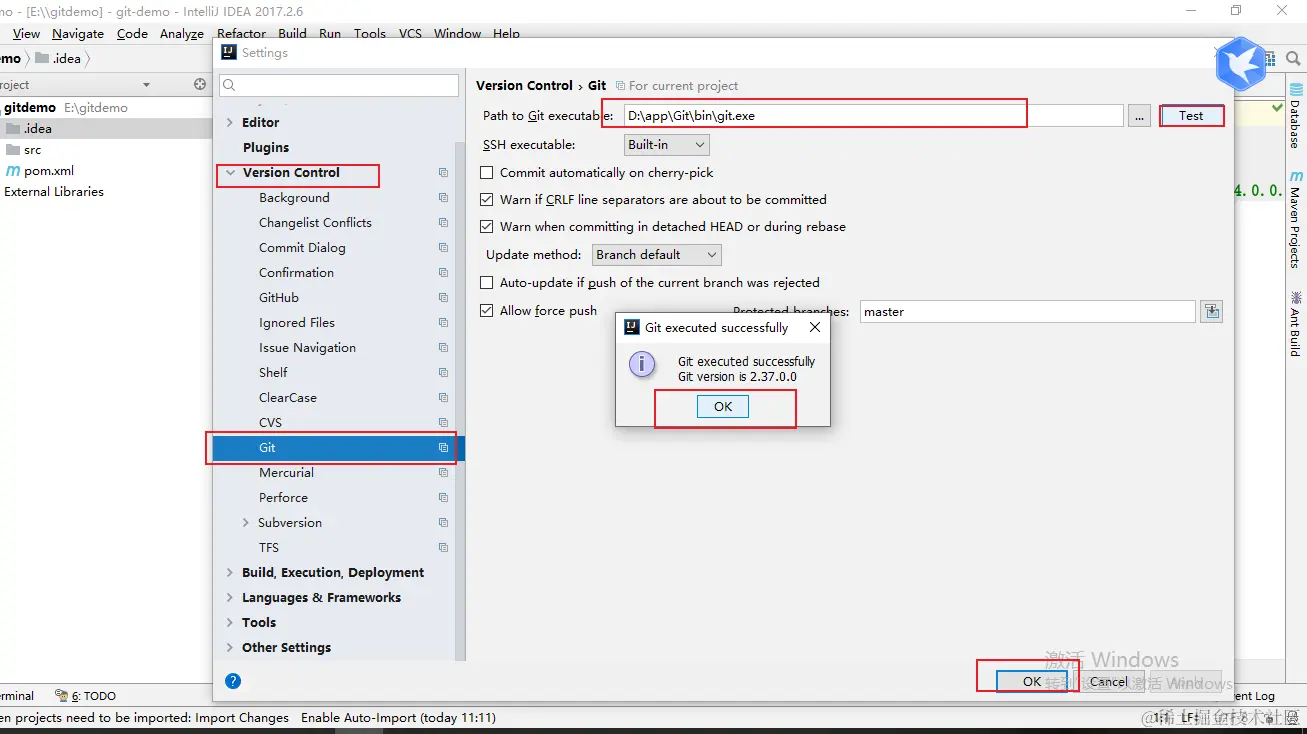Expand the Subversion settings node
This screenshot has width=1307, height=734.
point(246,523)
